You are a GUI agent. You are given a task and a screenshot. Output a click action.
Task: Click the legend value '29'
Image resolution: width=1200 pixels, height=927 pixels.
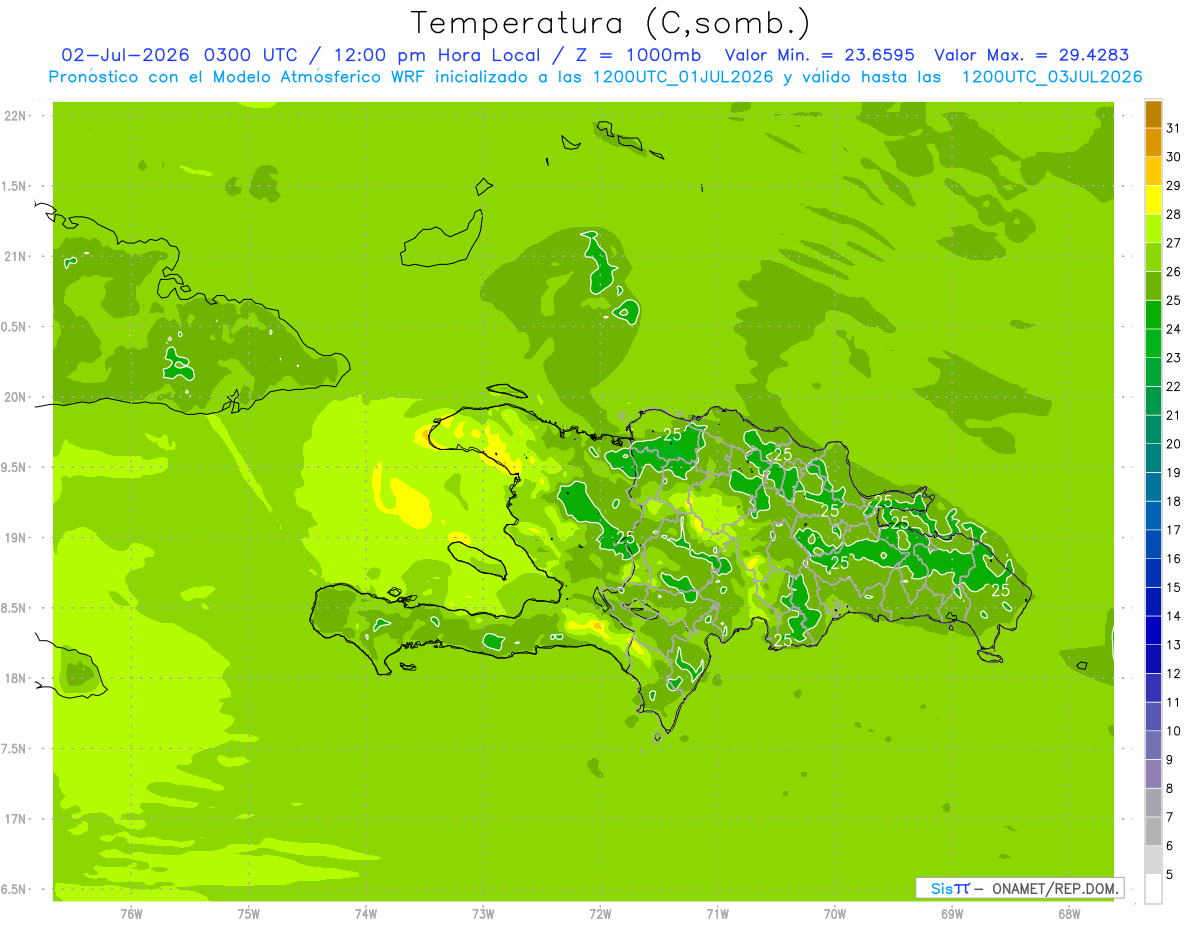pos(1173,186)
